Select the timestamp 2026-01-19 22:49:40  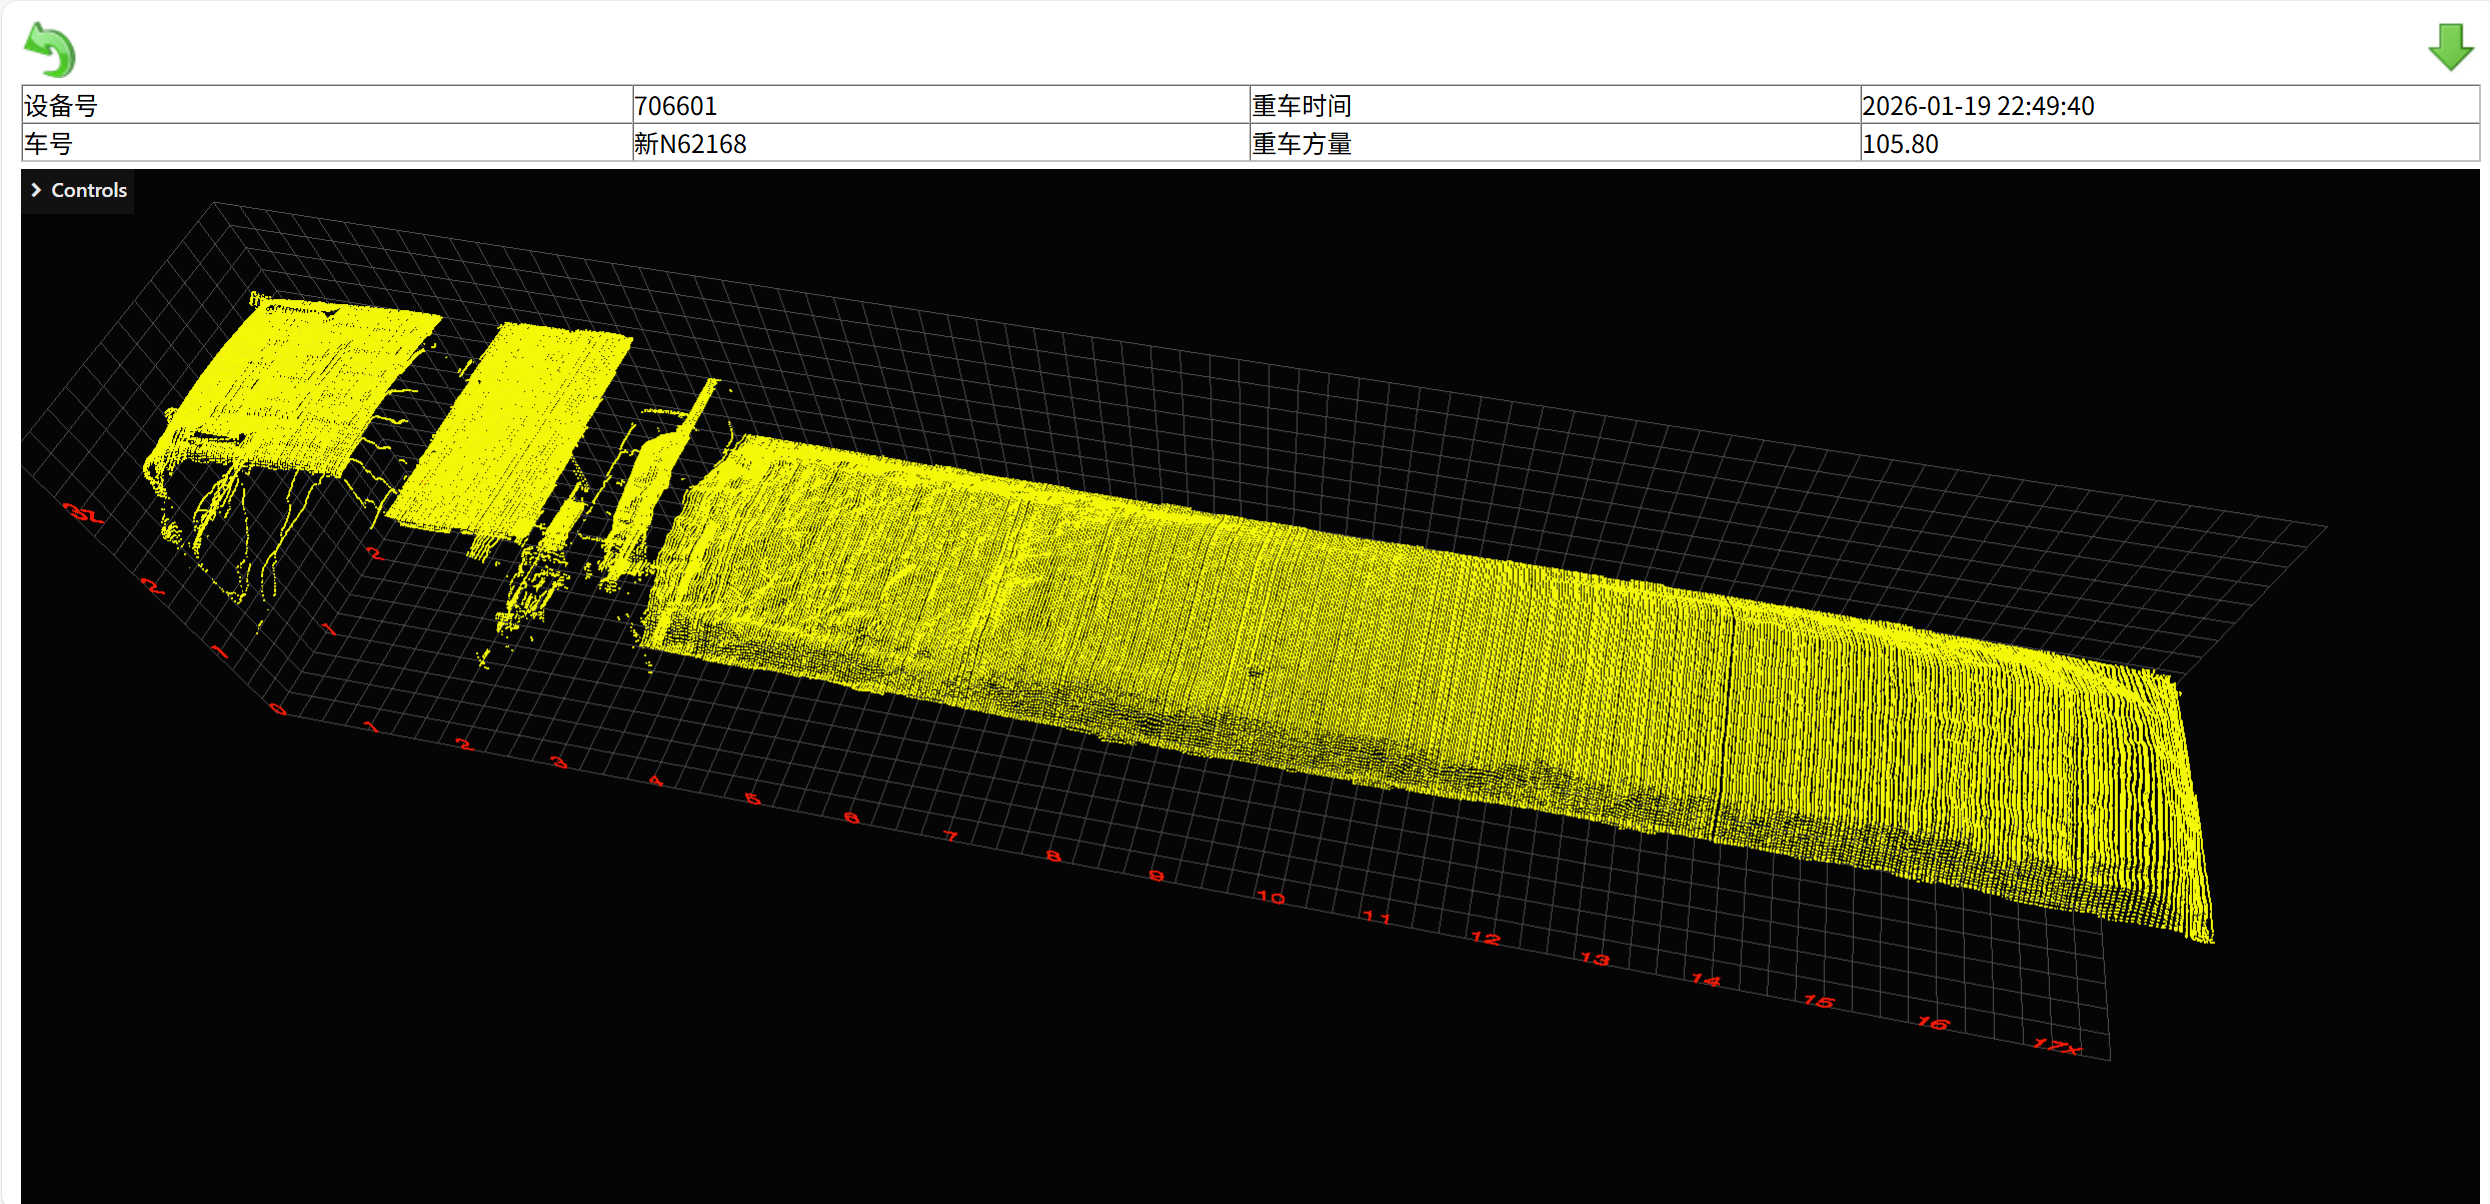pos(1977,106)
